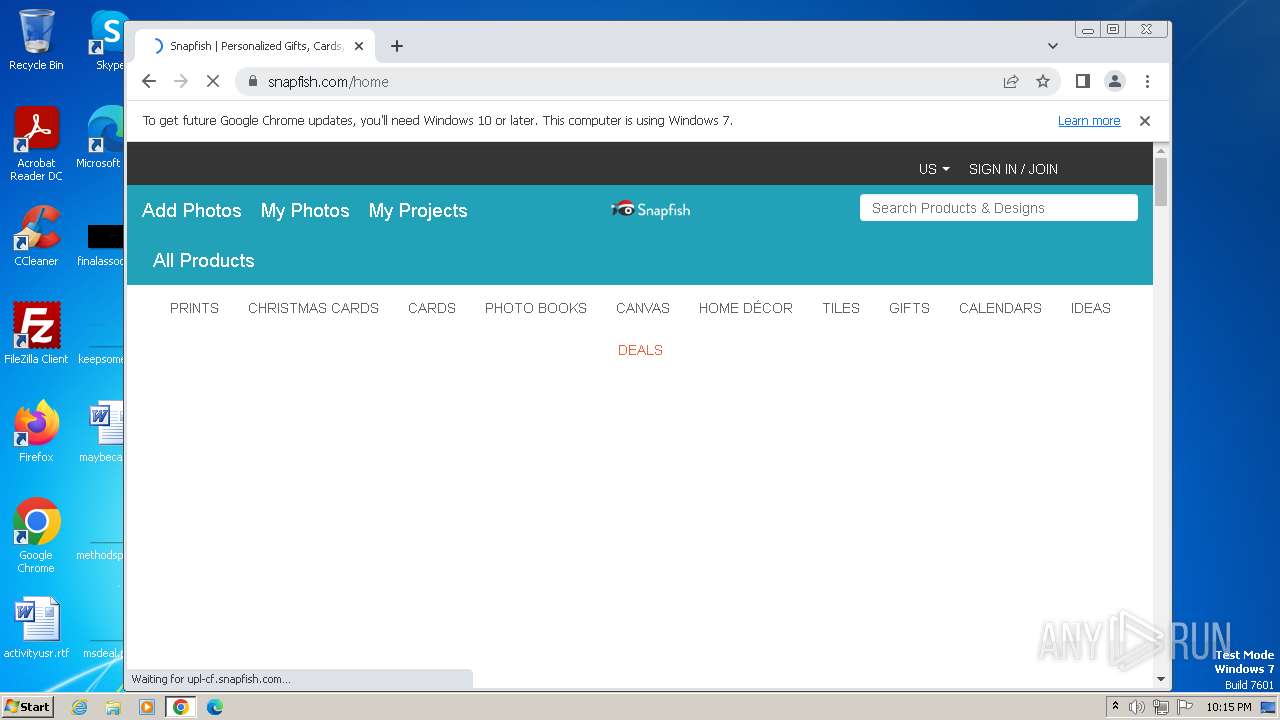
Task: Click the address bar URL
Action: pos(328,82)
